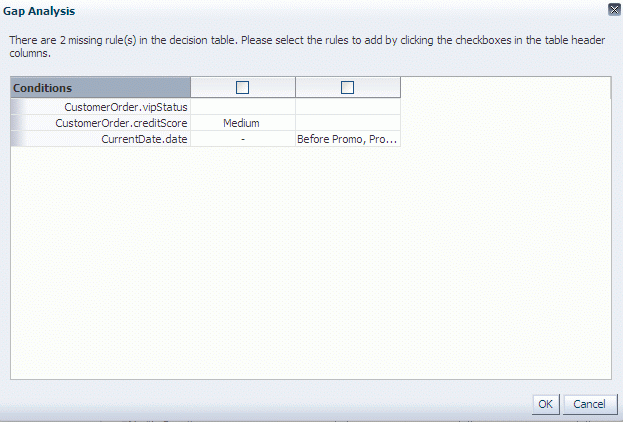Check the first missing rule checkbox
This screenshot has height=422, width=623.
click(x=242, y=87)
